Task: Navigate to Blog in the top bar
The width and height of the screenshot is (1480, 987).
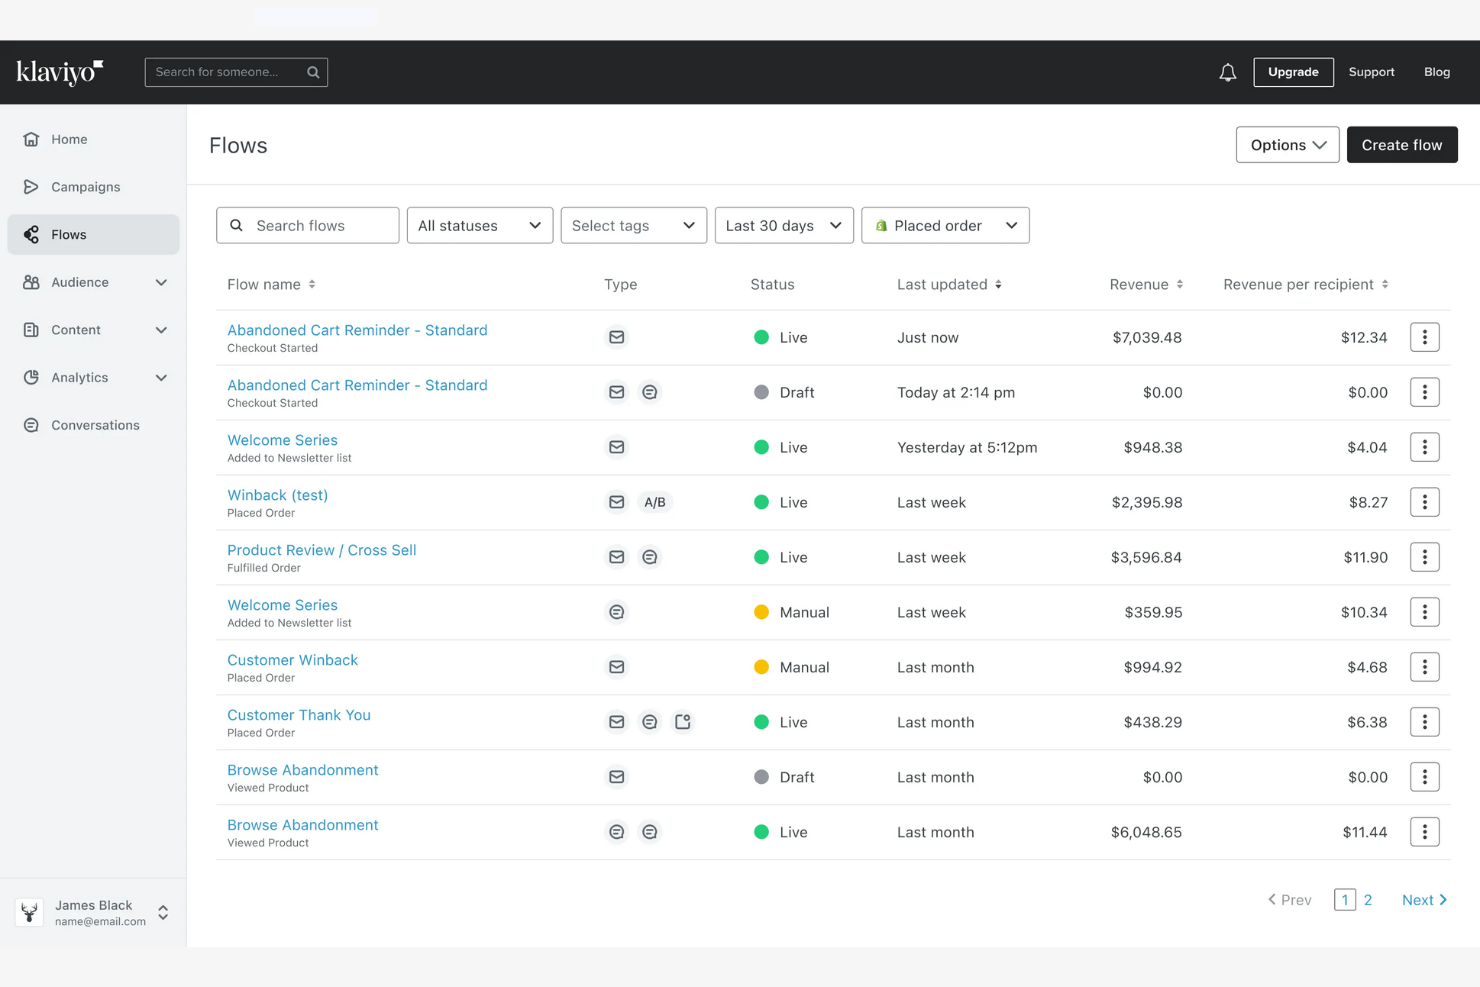Action: (x=1437, y=72)
